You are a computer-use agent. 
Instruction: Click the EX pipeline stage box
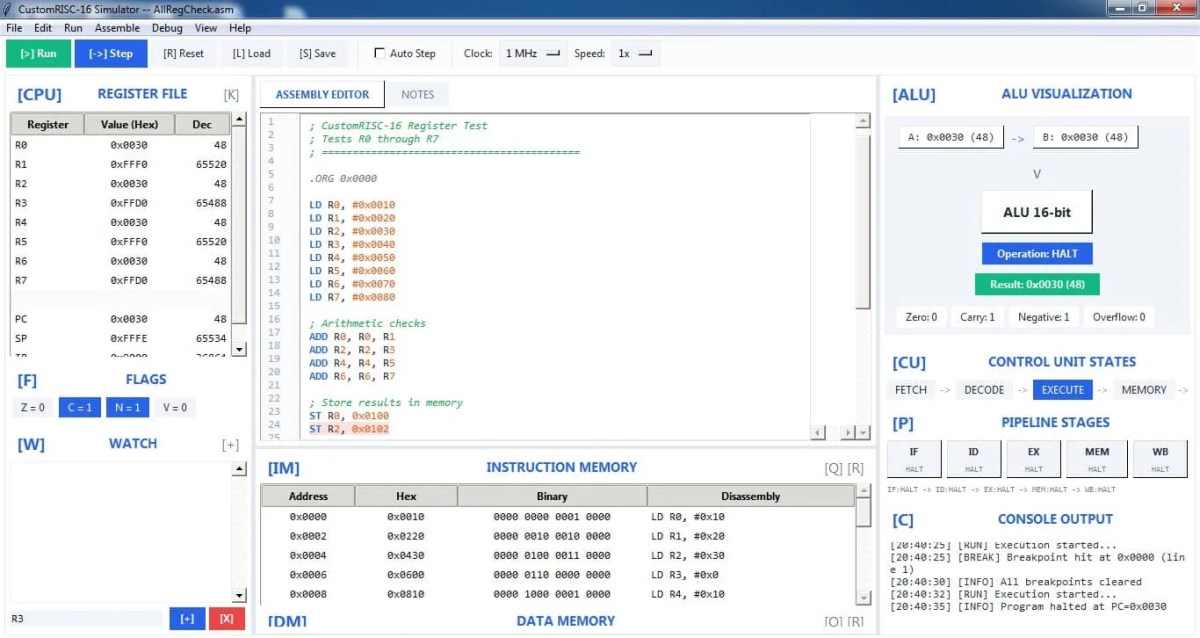(1034, 458)
